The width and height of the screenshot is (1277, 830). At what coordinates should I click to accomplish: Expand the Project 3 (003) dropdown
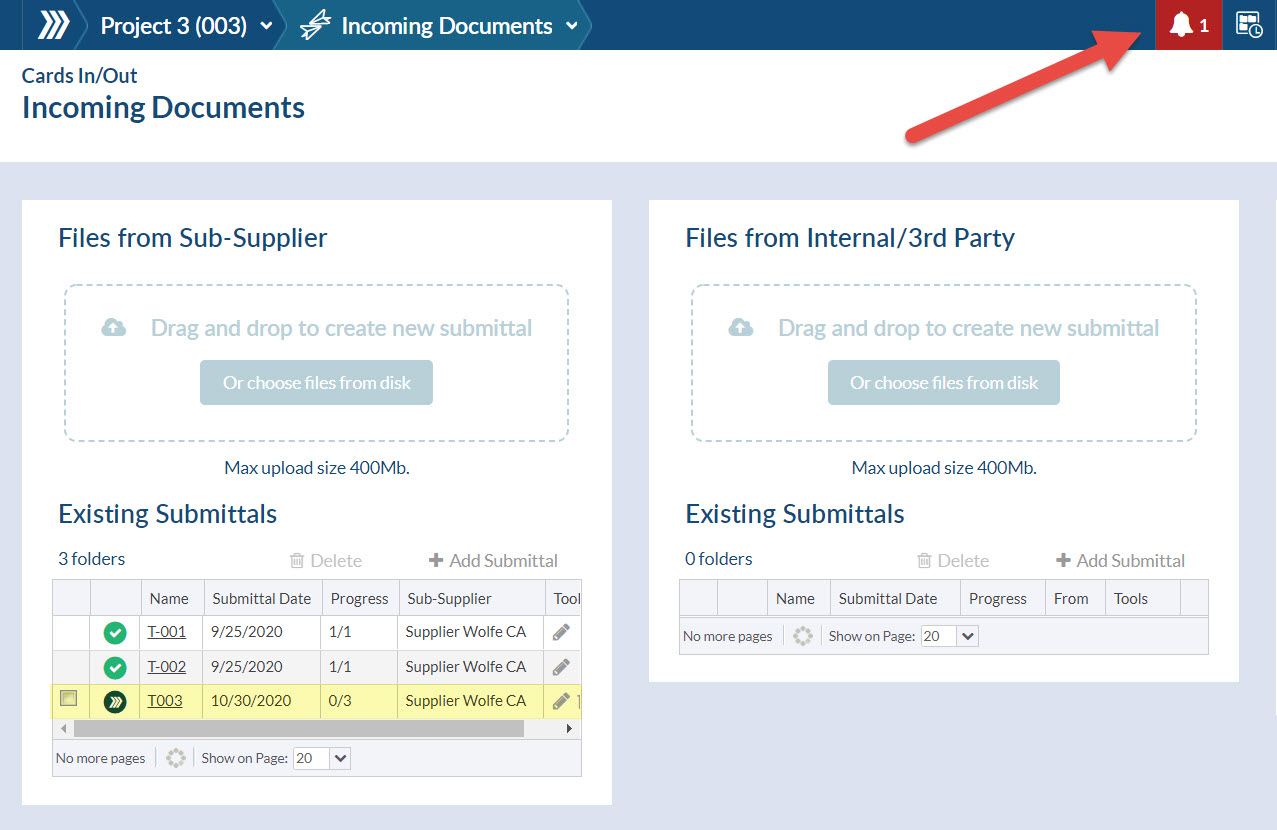266,27
